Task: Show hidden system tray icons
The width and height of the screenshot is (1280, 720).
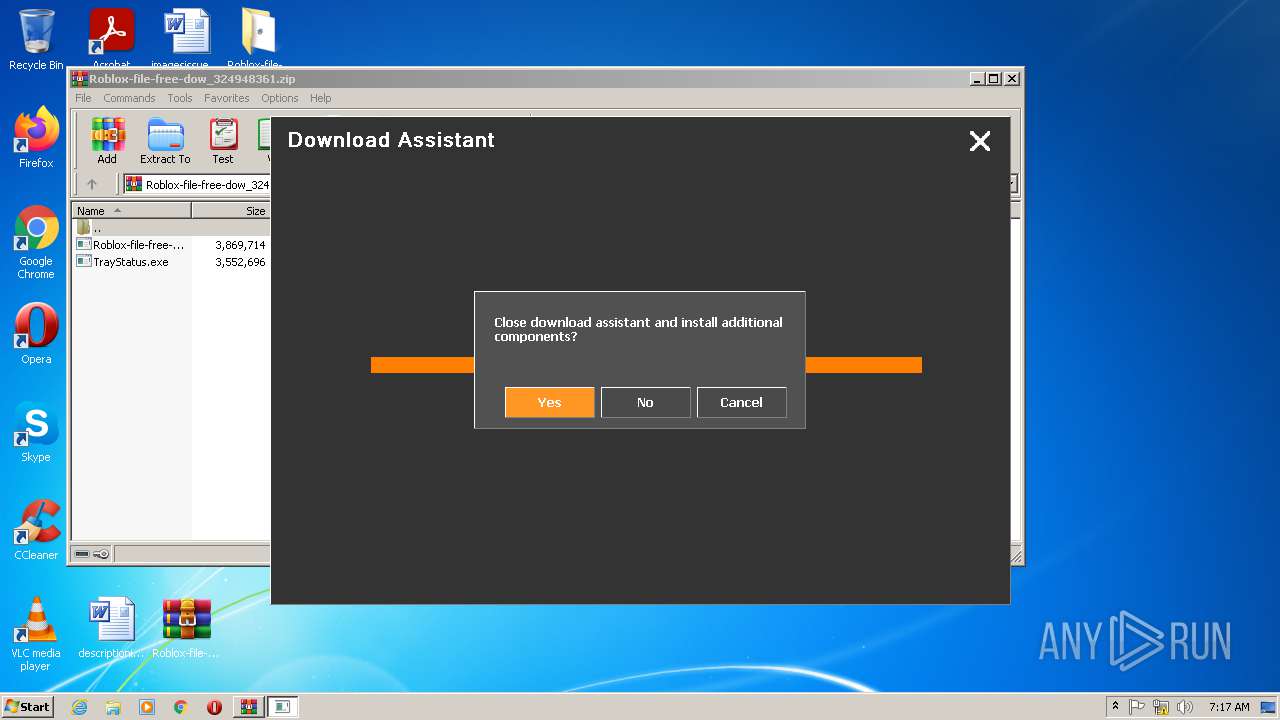Action: click(1115, 707)
